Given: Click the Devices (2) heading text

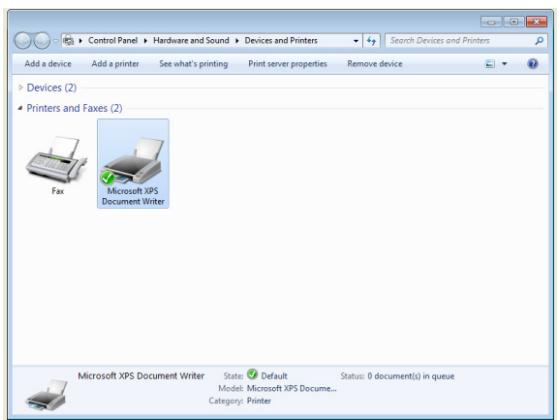Looking at the screenshot, I should [x=52, y=87].
